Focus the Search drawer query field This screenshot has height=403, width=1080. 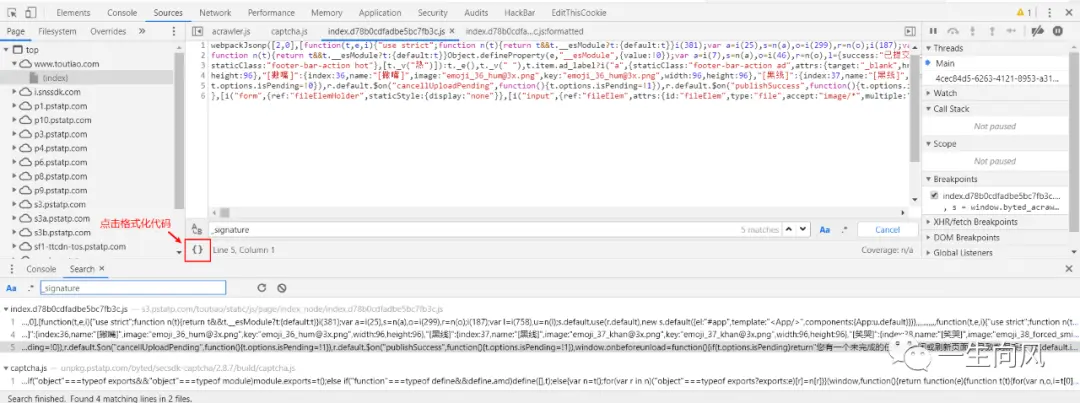pos(133,288)
